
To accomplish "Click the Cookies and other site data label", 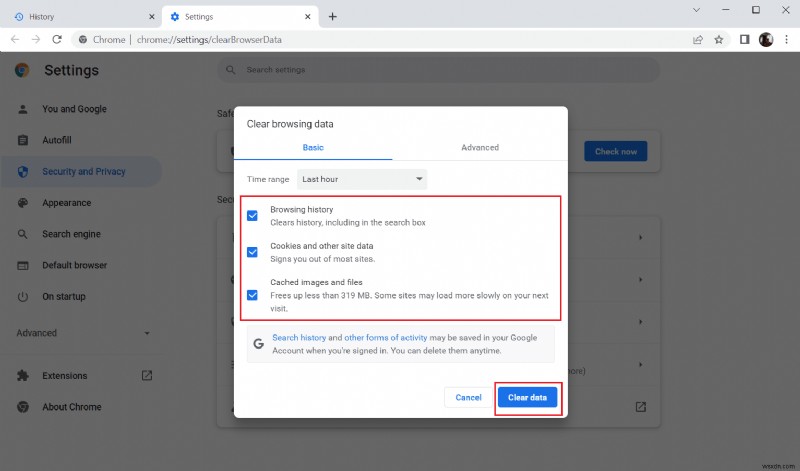I will (321, 246).
